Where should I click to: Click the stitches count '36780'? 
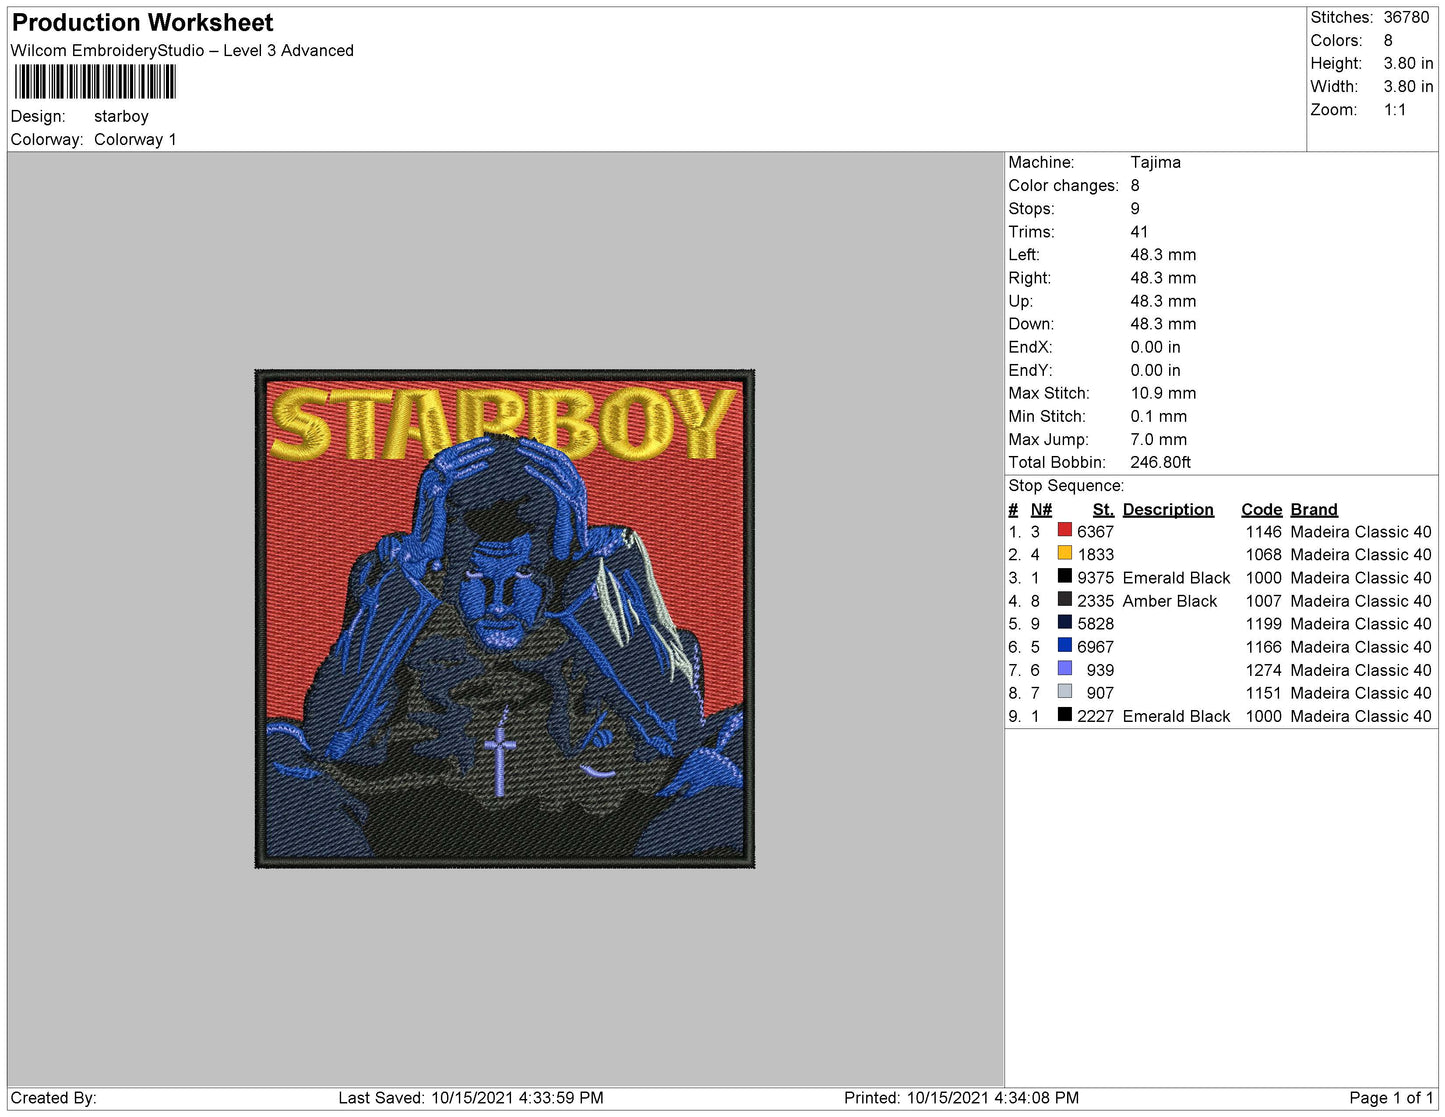tap(1406, 17)
